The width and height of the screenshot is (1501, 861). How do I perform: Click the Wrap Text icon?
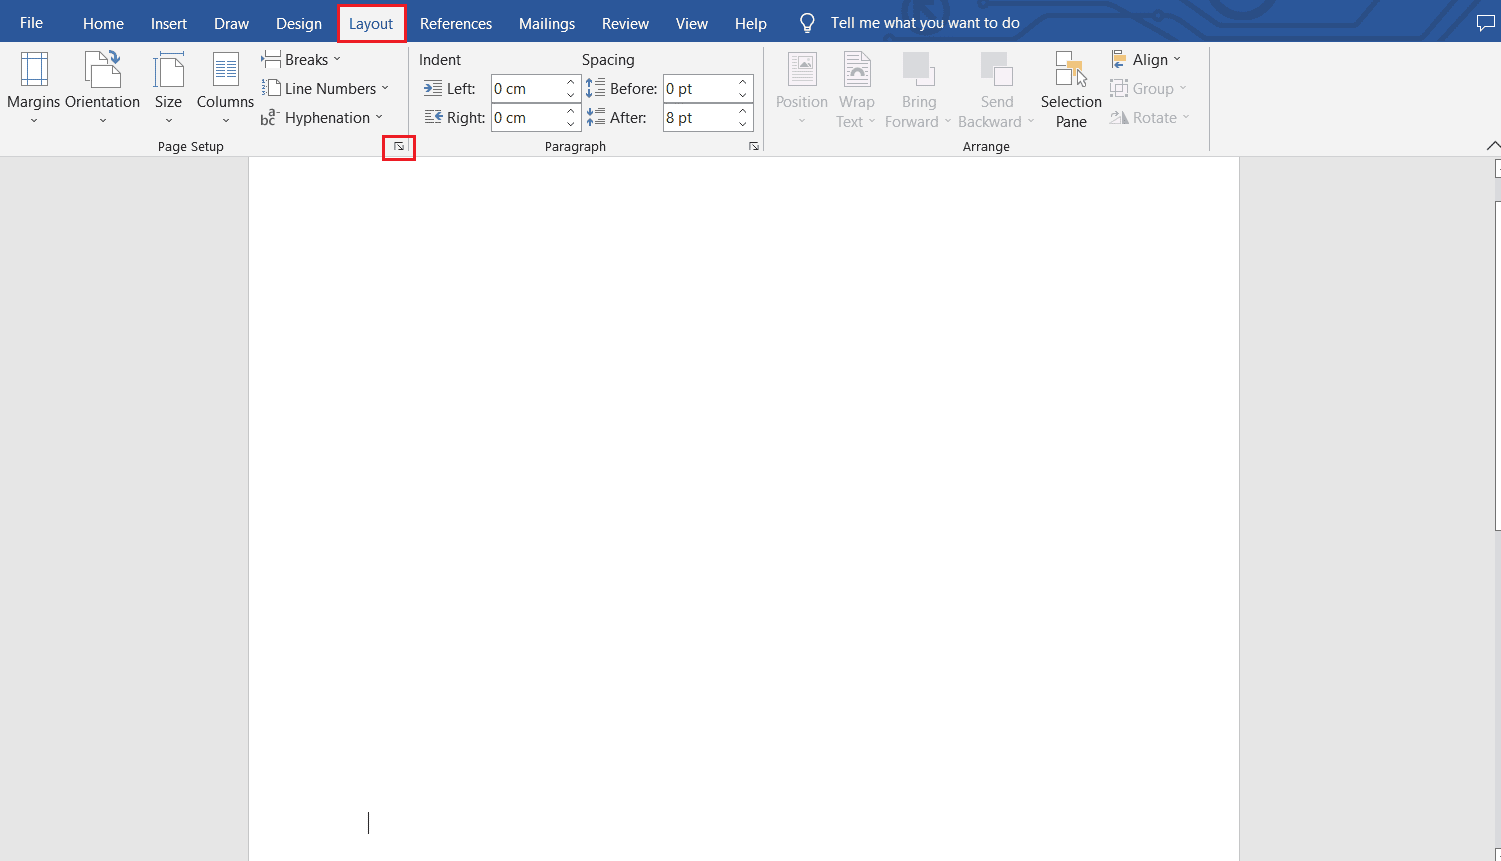click(856, 88)
